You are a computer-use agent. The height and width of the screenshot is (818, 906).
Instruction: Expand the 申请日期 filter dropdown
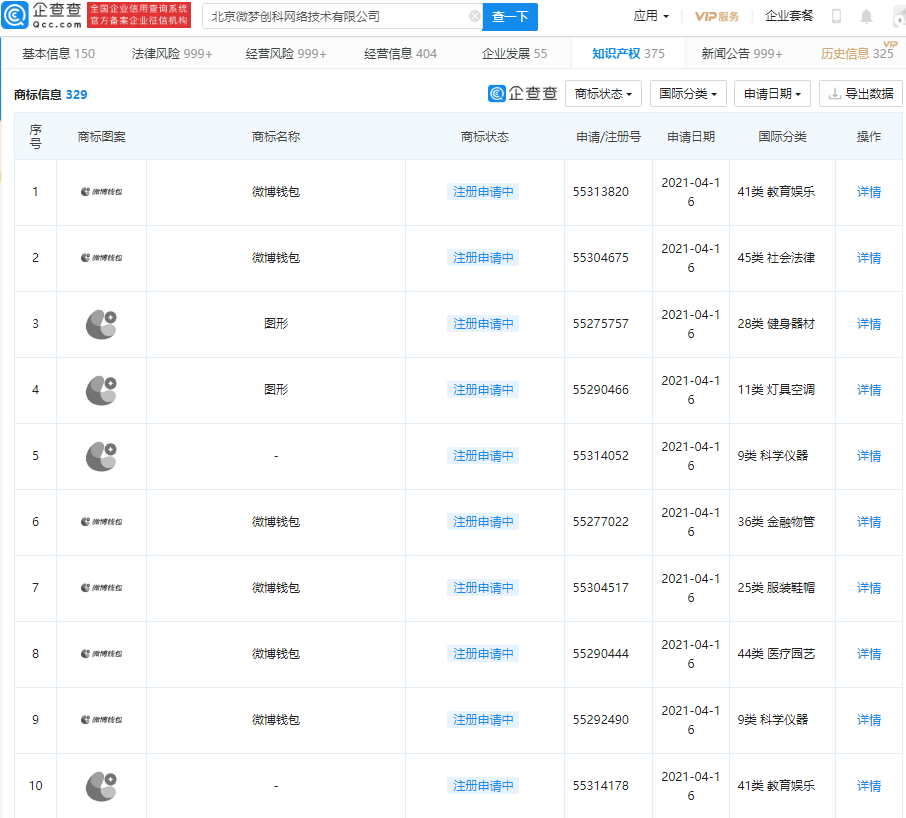pos(773,94)
